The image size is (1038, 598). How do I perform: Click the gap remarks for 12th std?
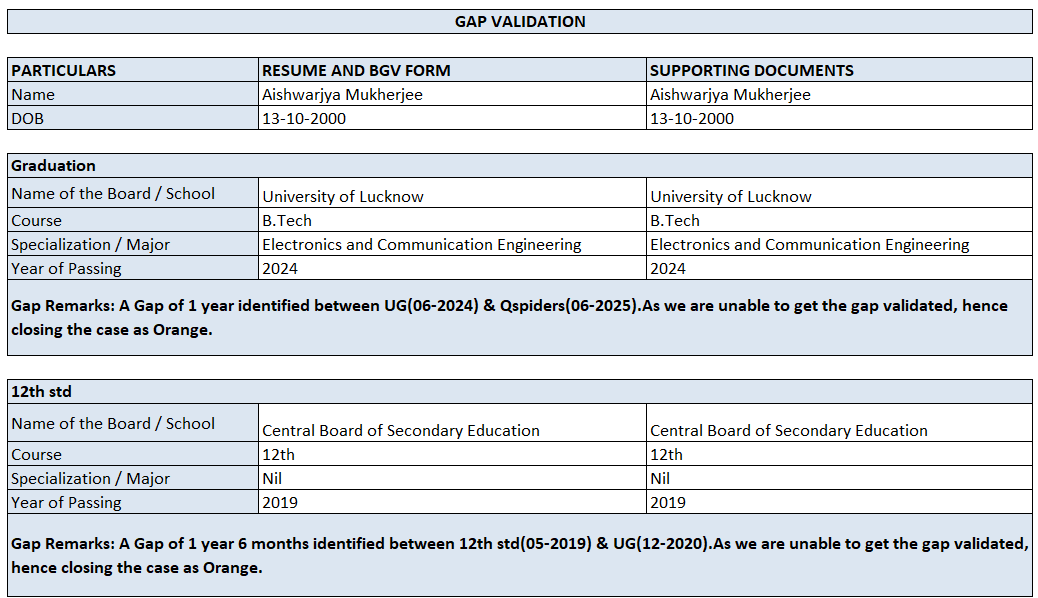pos(520,555)
